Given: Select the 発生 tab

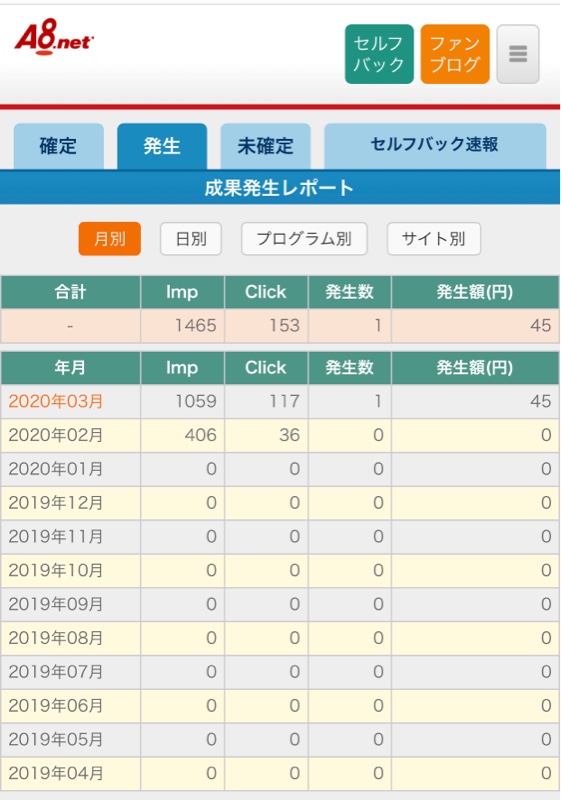Looking at the screenshot, I should pyautogui.click(x=162, y=146).
